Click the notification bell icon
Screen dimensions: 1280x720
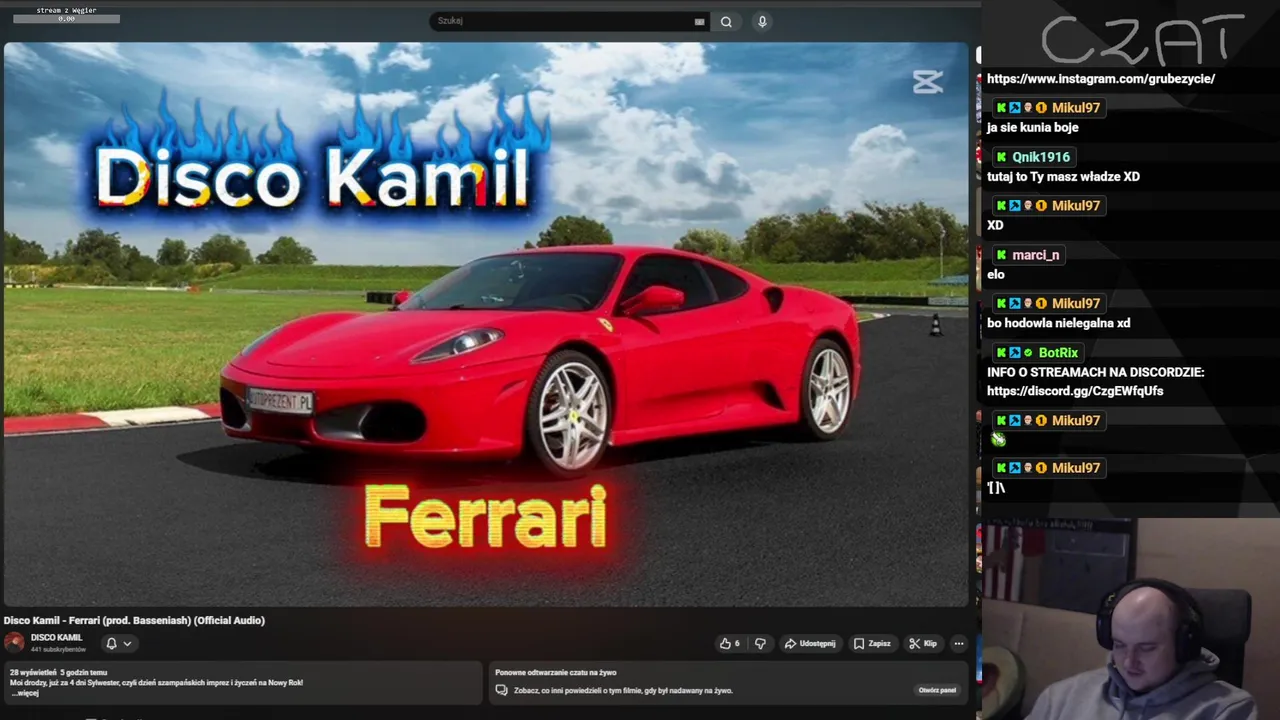111,644
